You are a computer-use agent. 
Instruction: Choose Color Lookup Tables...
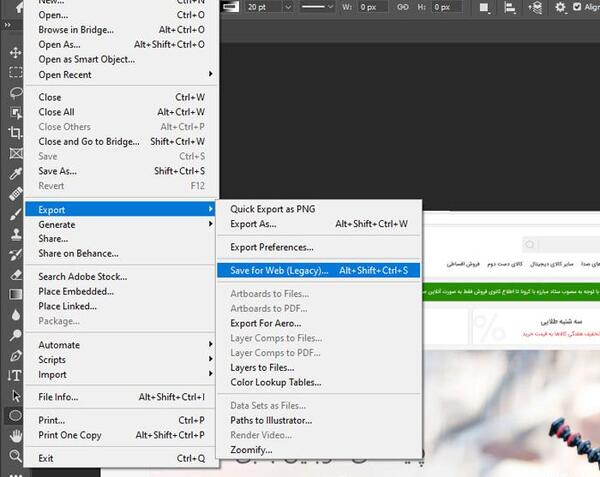pos(318,382)
